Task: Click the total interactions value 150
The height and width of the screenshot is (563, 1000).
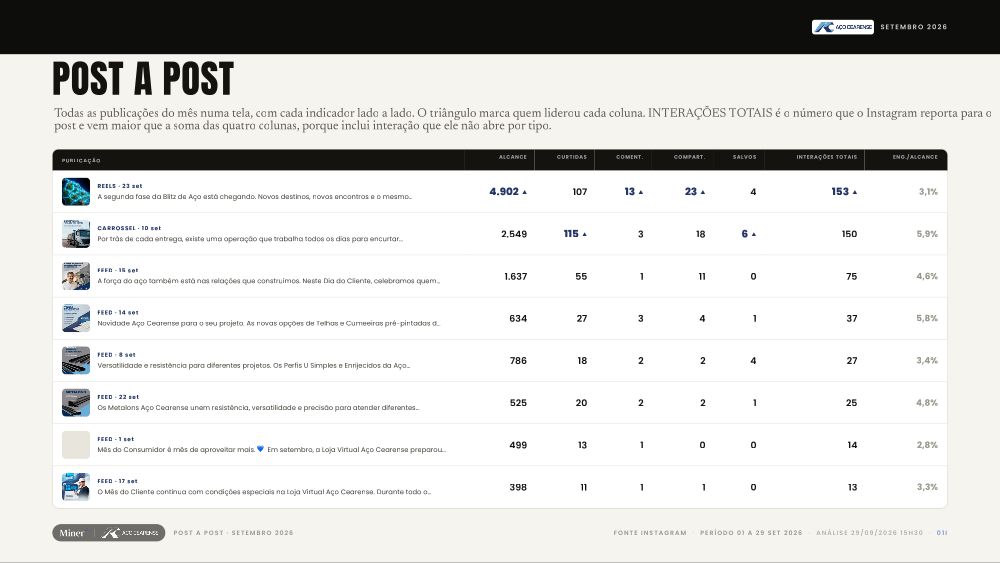Action: (849, 234)
